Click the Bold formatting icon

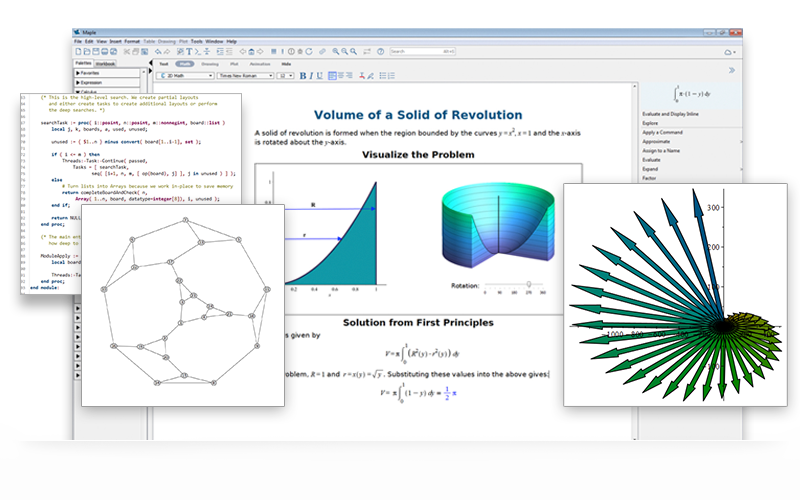(302, 75)
